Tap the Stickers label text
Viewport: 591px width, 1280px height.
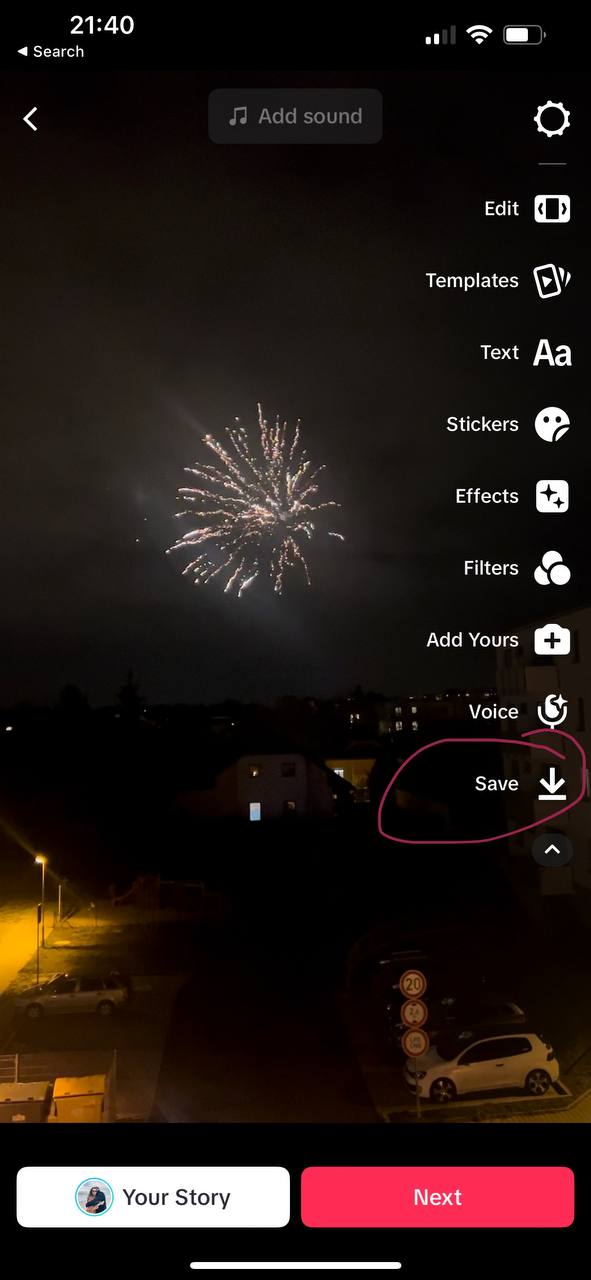482,424
